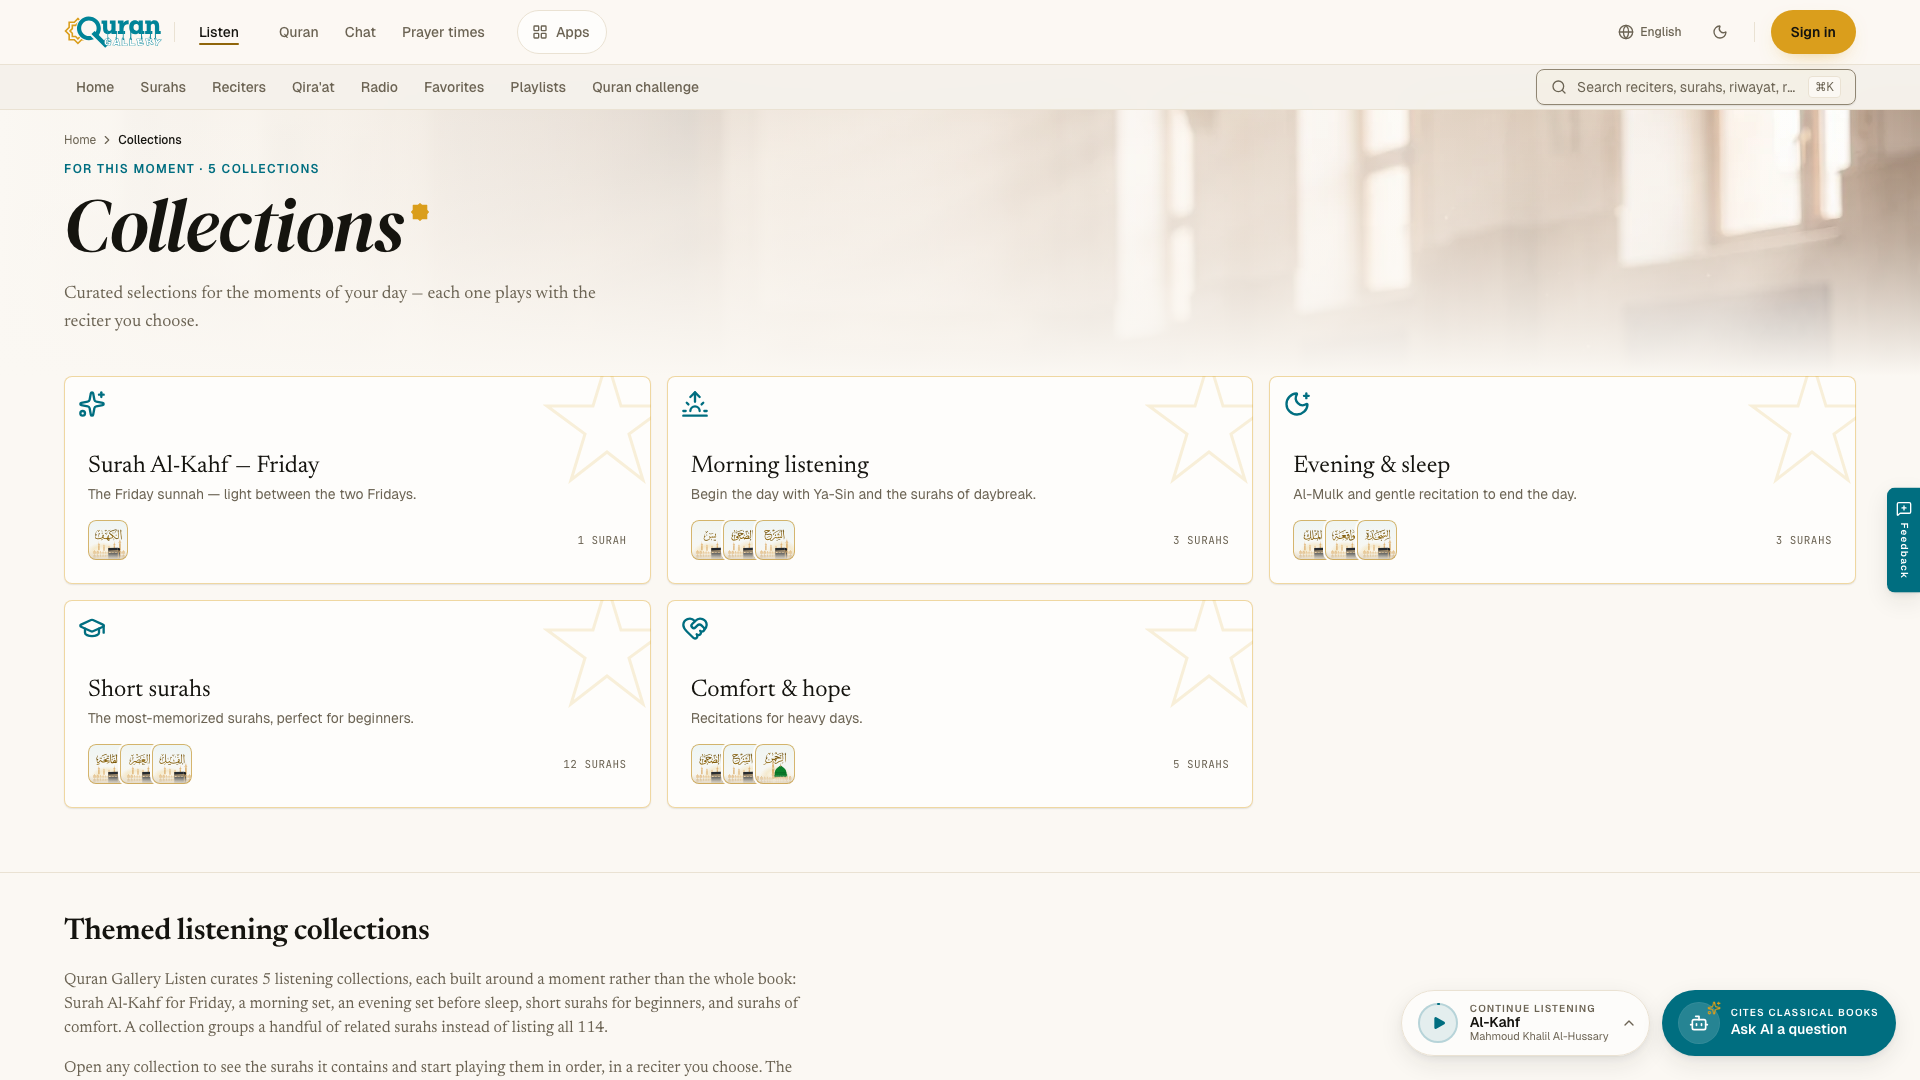Viewport: 1920px width, 1080px height.
Task: Open the English language selector
Action: click(x=1650, y=32)
